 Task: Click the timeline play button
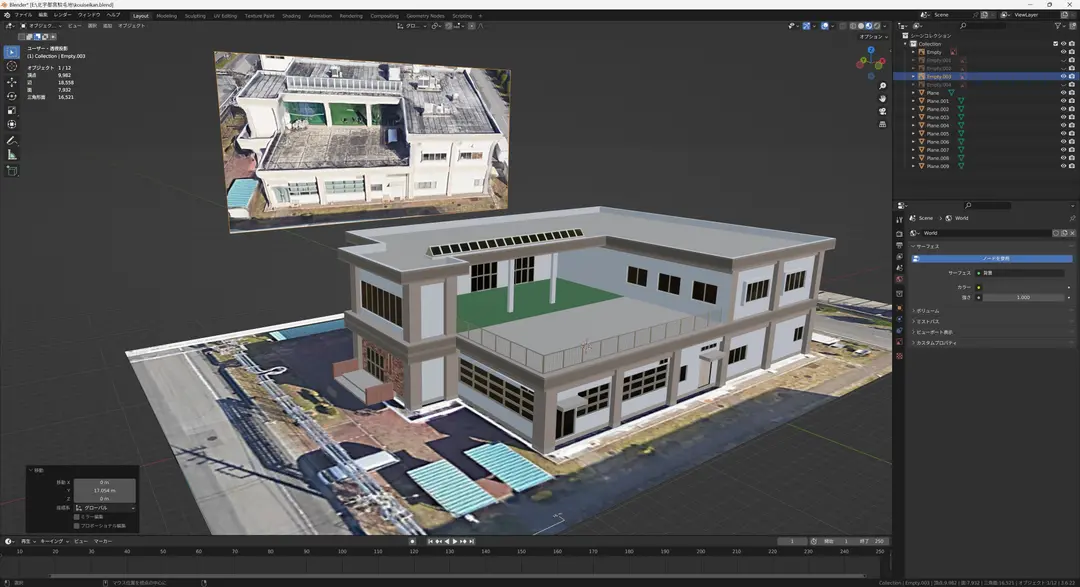coord(455,542)
